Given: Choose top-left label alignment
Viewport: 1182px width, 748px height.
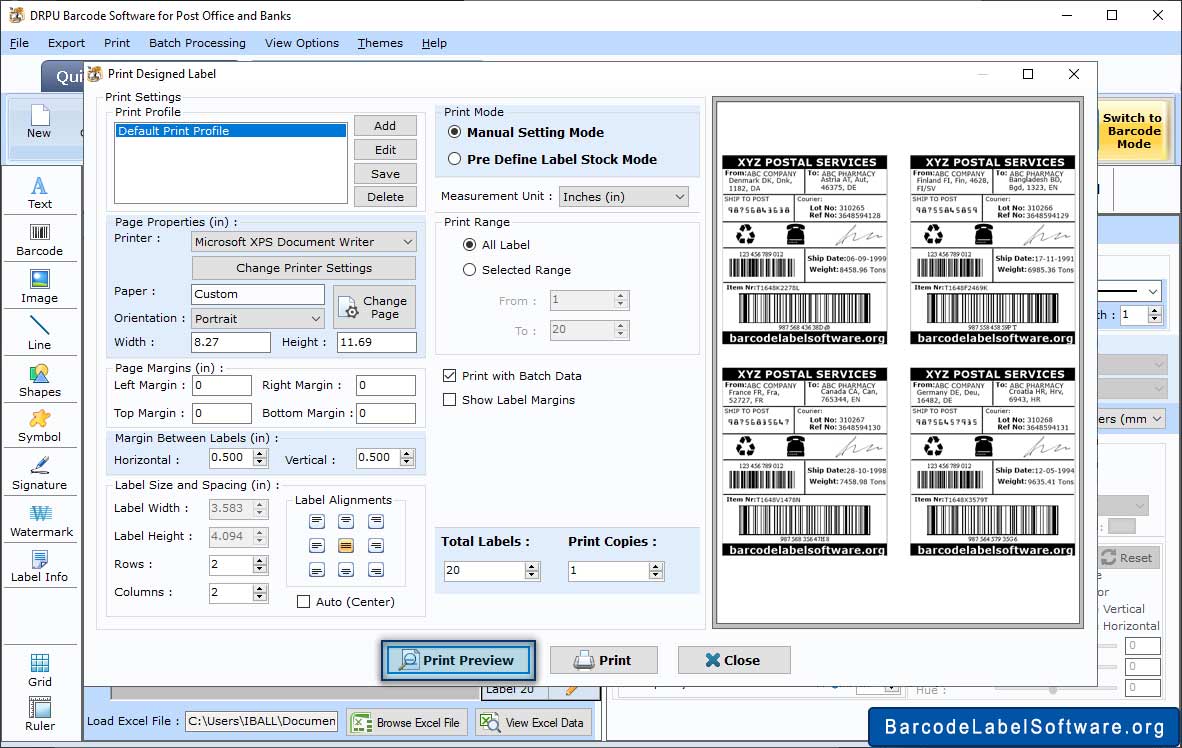Looking at the screenshot, I should tap(317, 521).
